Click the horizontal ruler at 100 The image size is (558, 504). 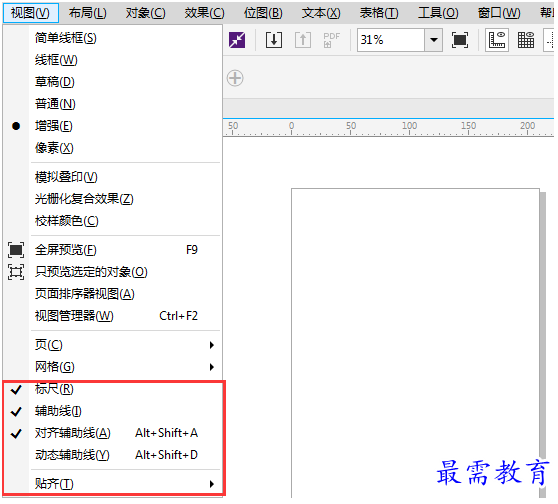[x=410, y=127]
